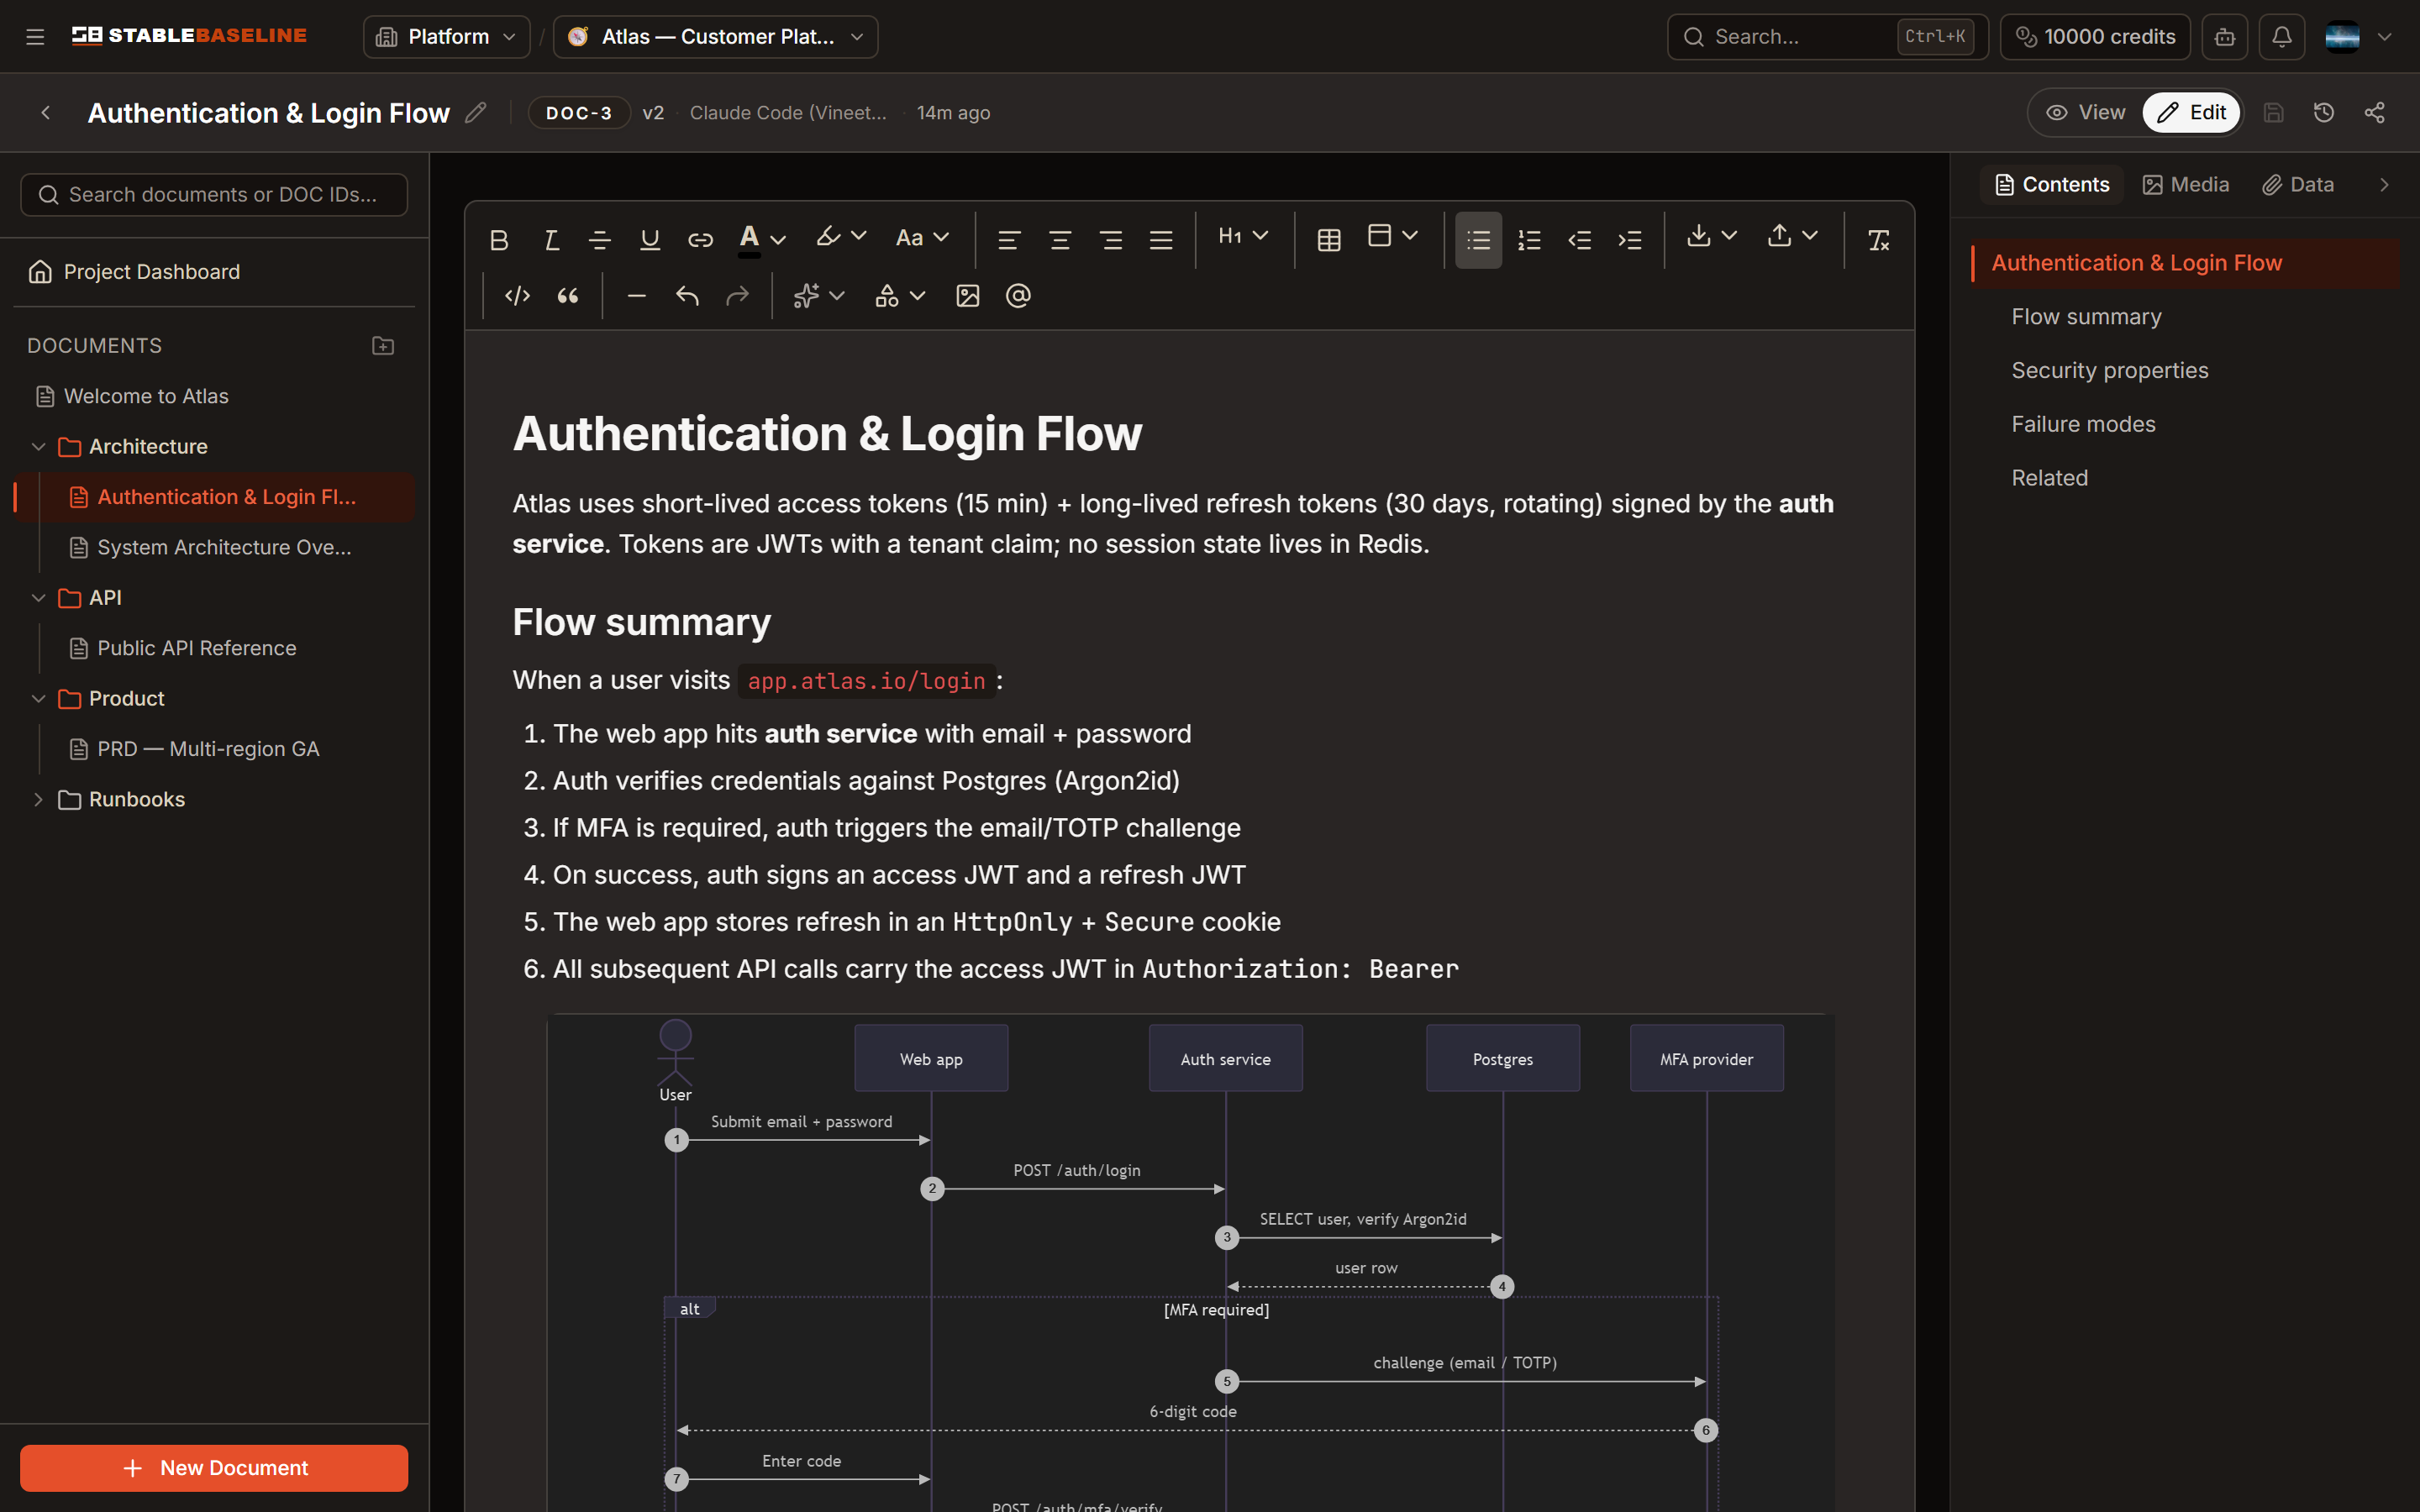Click New Document button
This screenshot has width=2420, height=1512.
(214, 1468)
